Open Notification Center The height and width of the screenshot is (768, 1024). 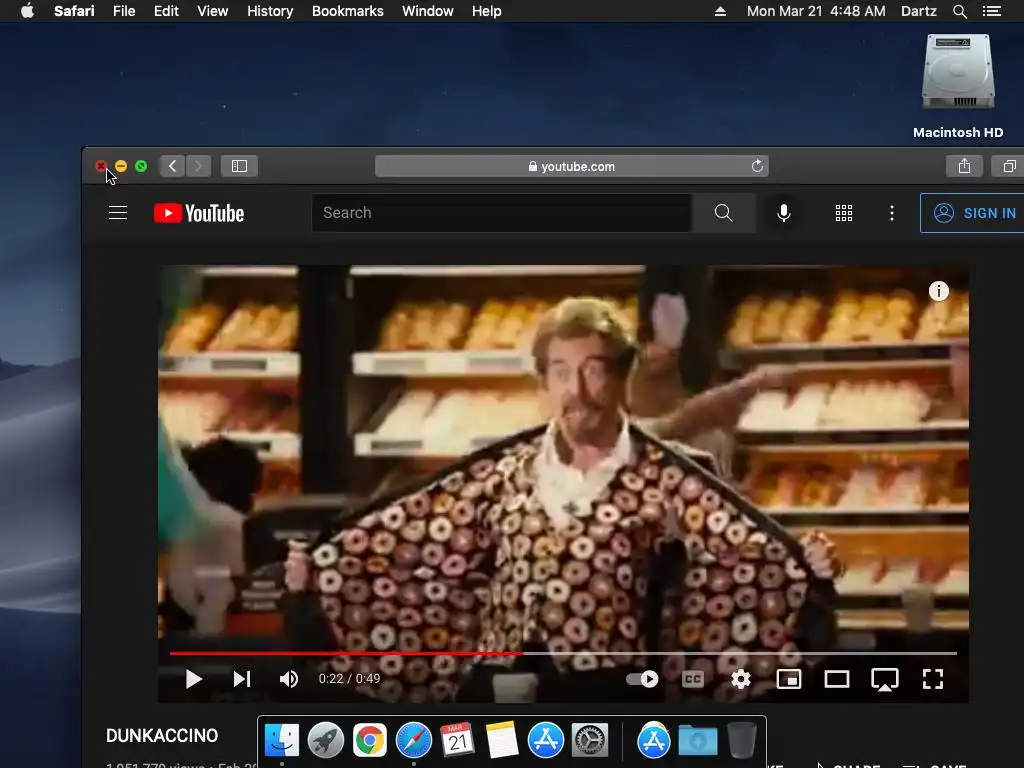992,11
